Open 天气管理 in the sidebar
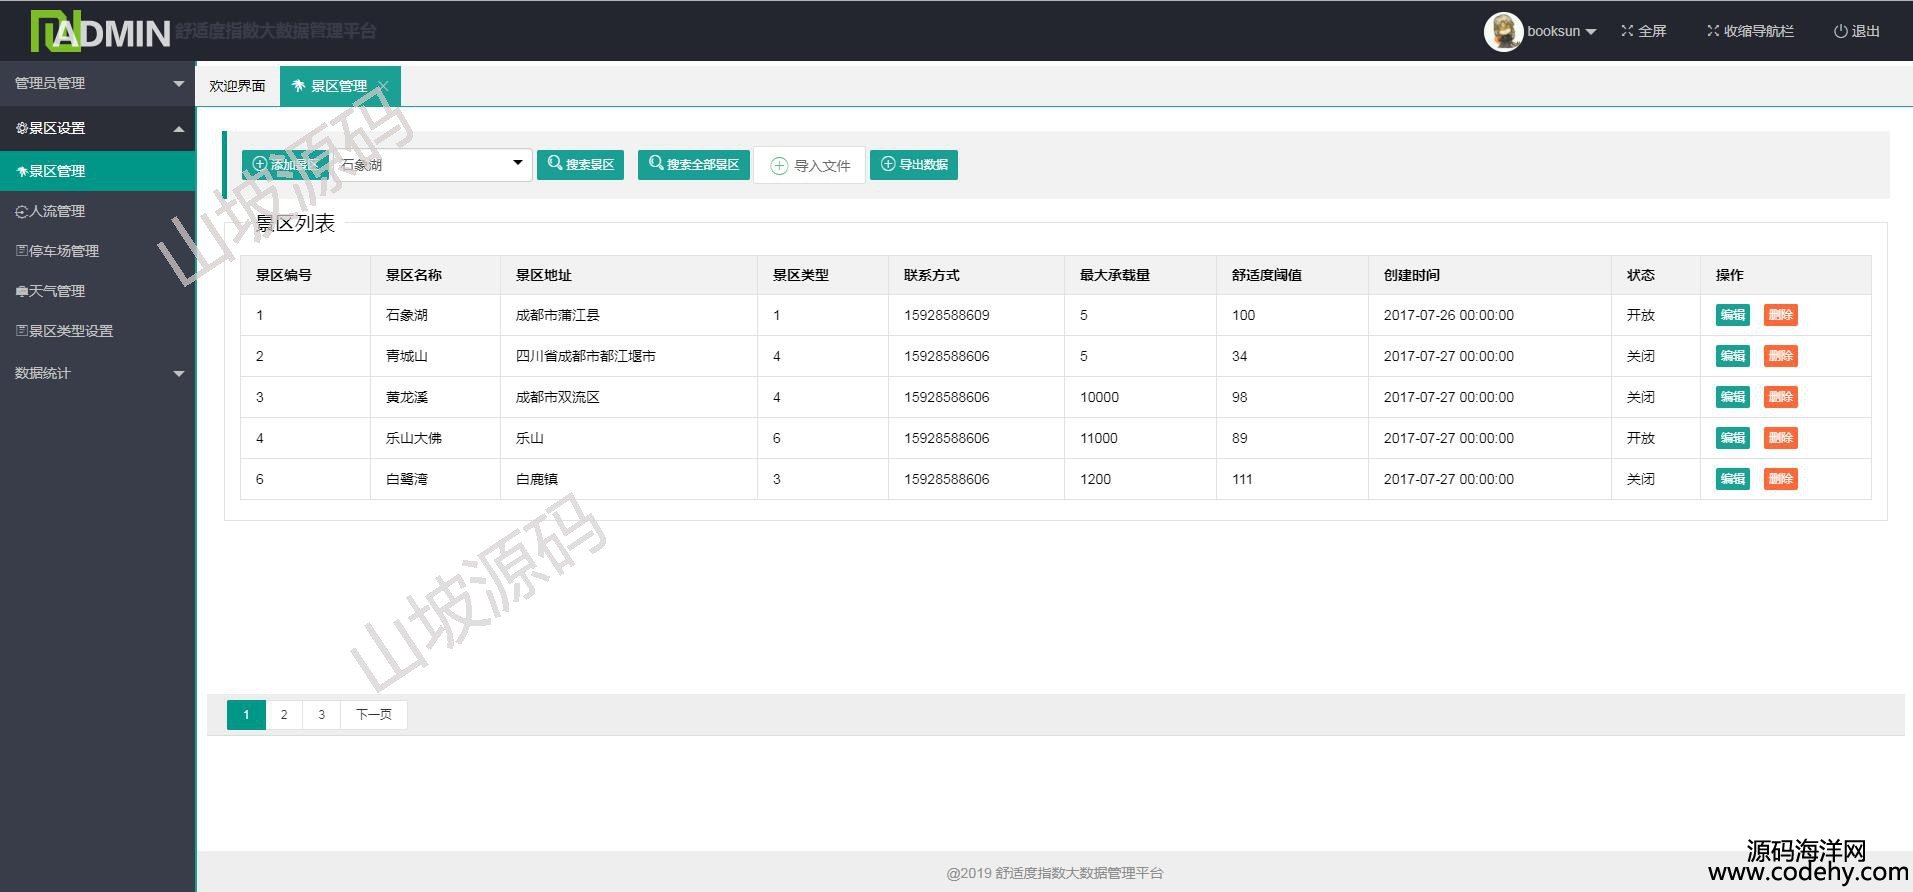The width and height of the screenshot is (1913, 892). point(57,291)
